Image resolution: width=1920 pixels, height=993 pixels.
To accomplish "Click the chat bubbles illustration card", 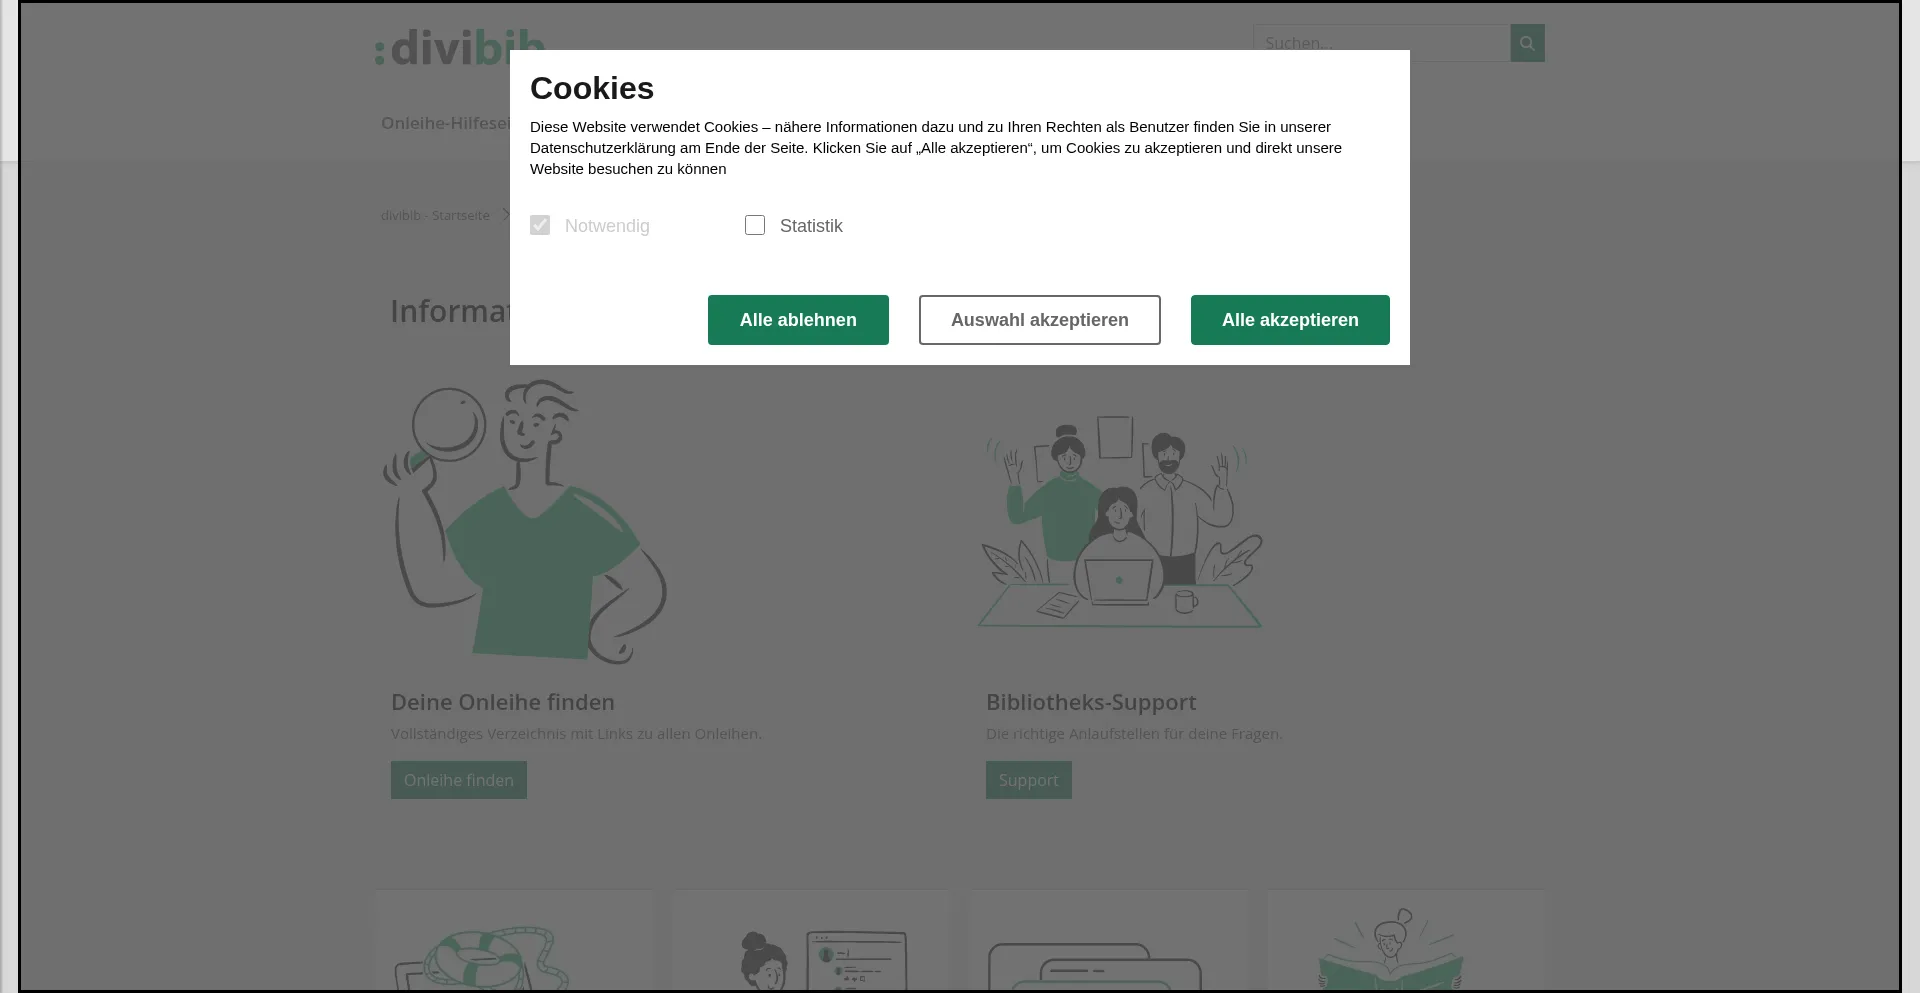I will pos(1109,941).
